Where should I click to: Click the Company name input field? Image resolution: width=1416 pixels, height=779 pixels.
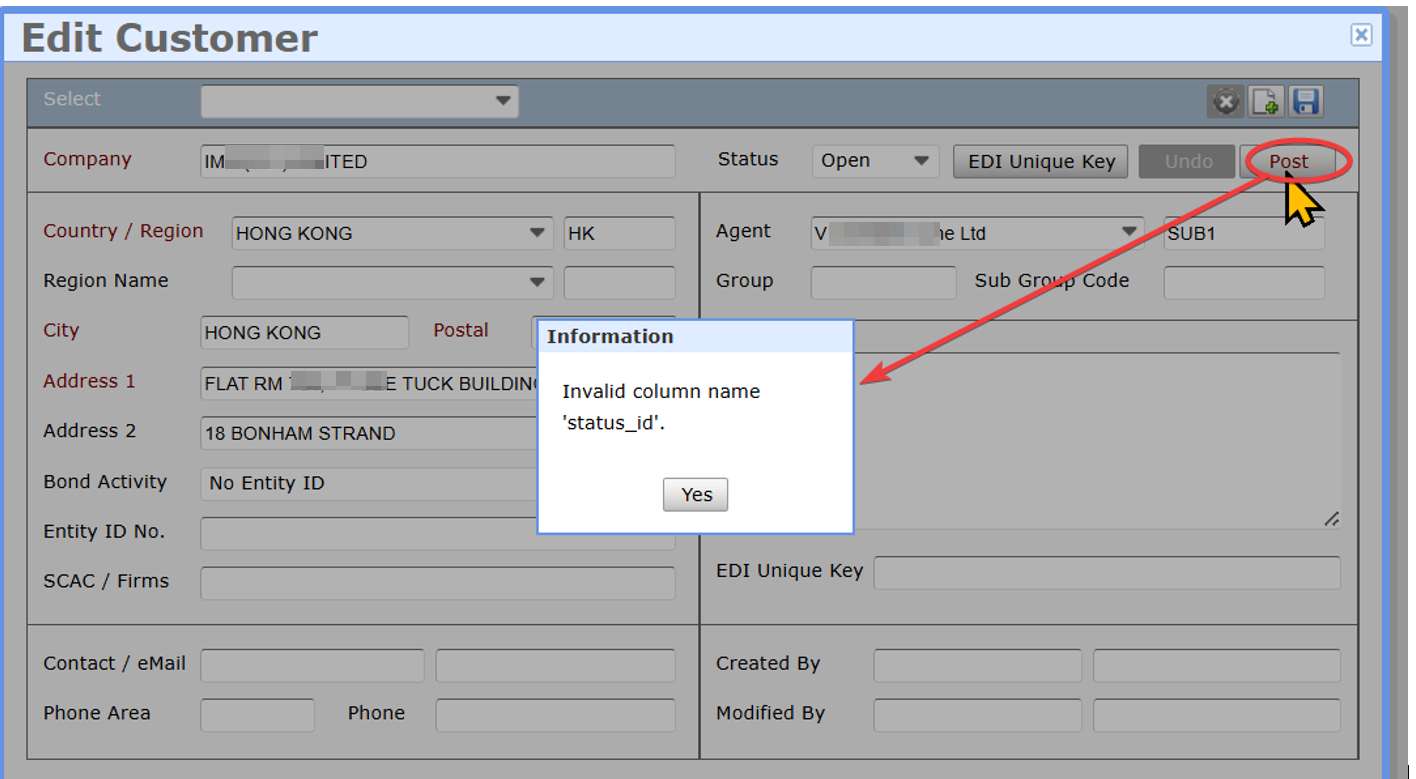pos(438,161)
